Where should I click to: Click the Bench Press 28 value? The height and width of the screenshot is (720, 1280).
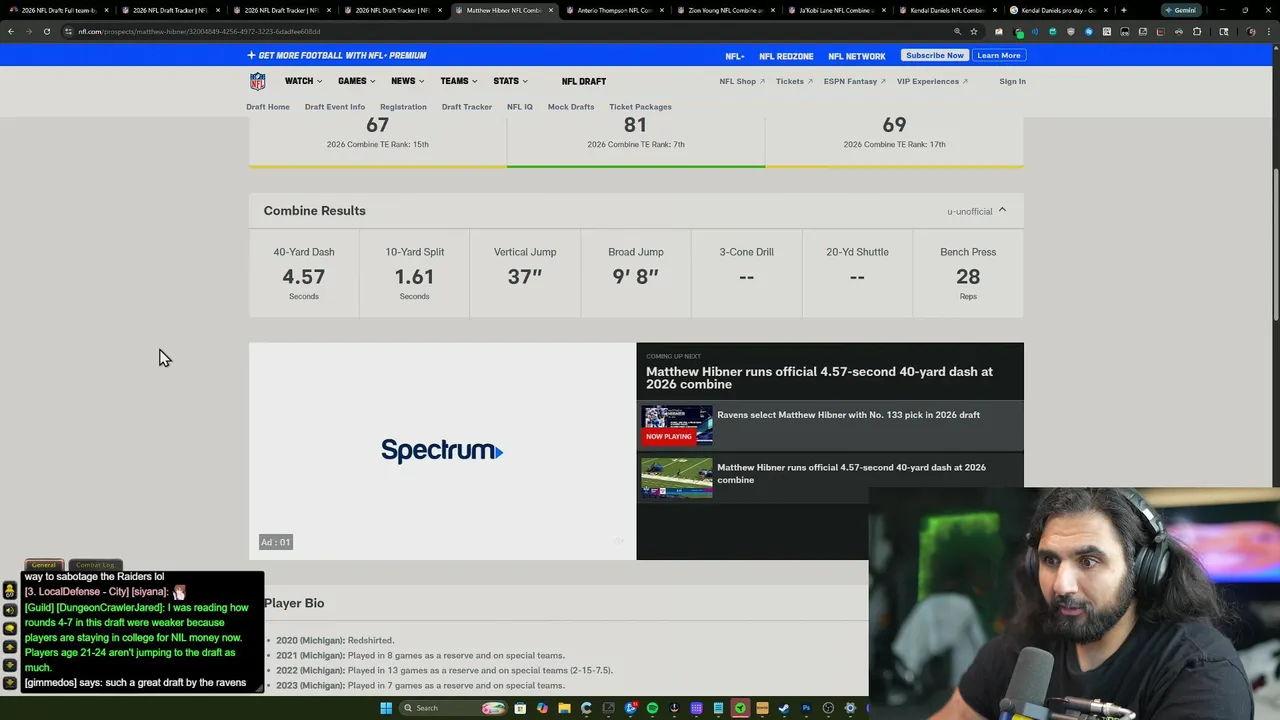pyautogui.click(x=968, y=277)
